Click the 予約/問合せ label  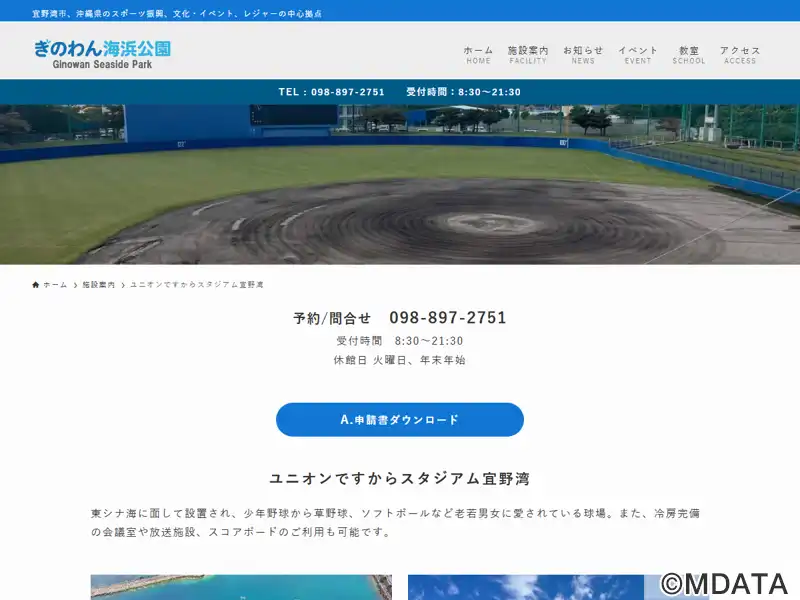pos(332,318)
